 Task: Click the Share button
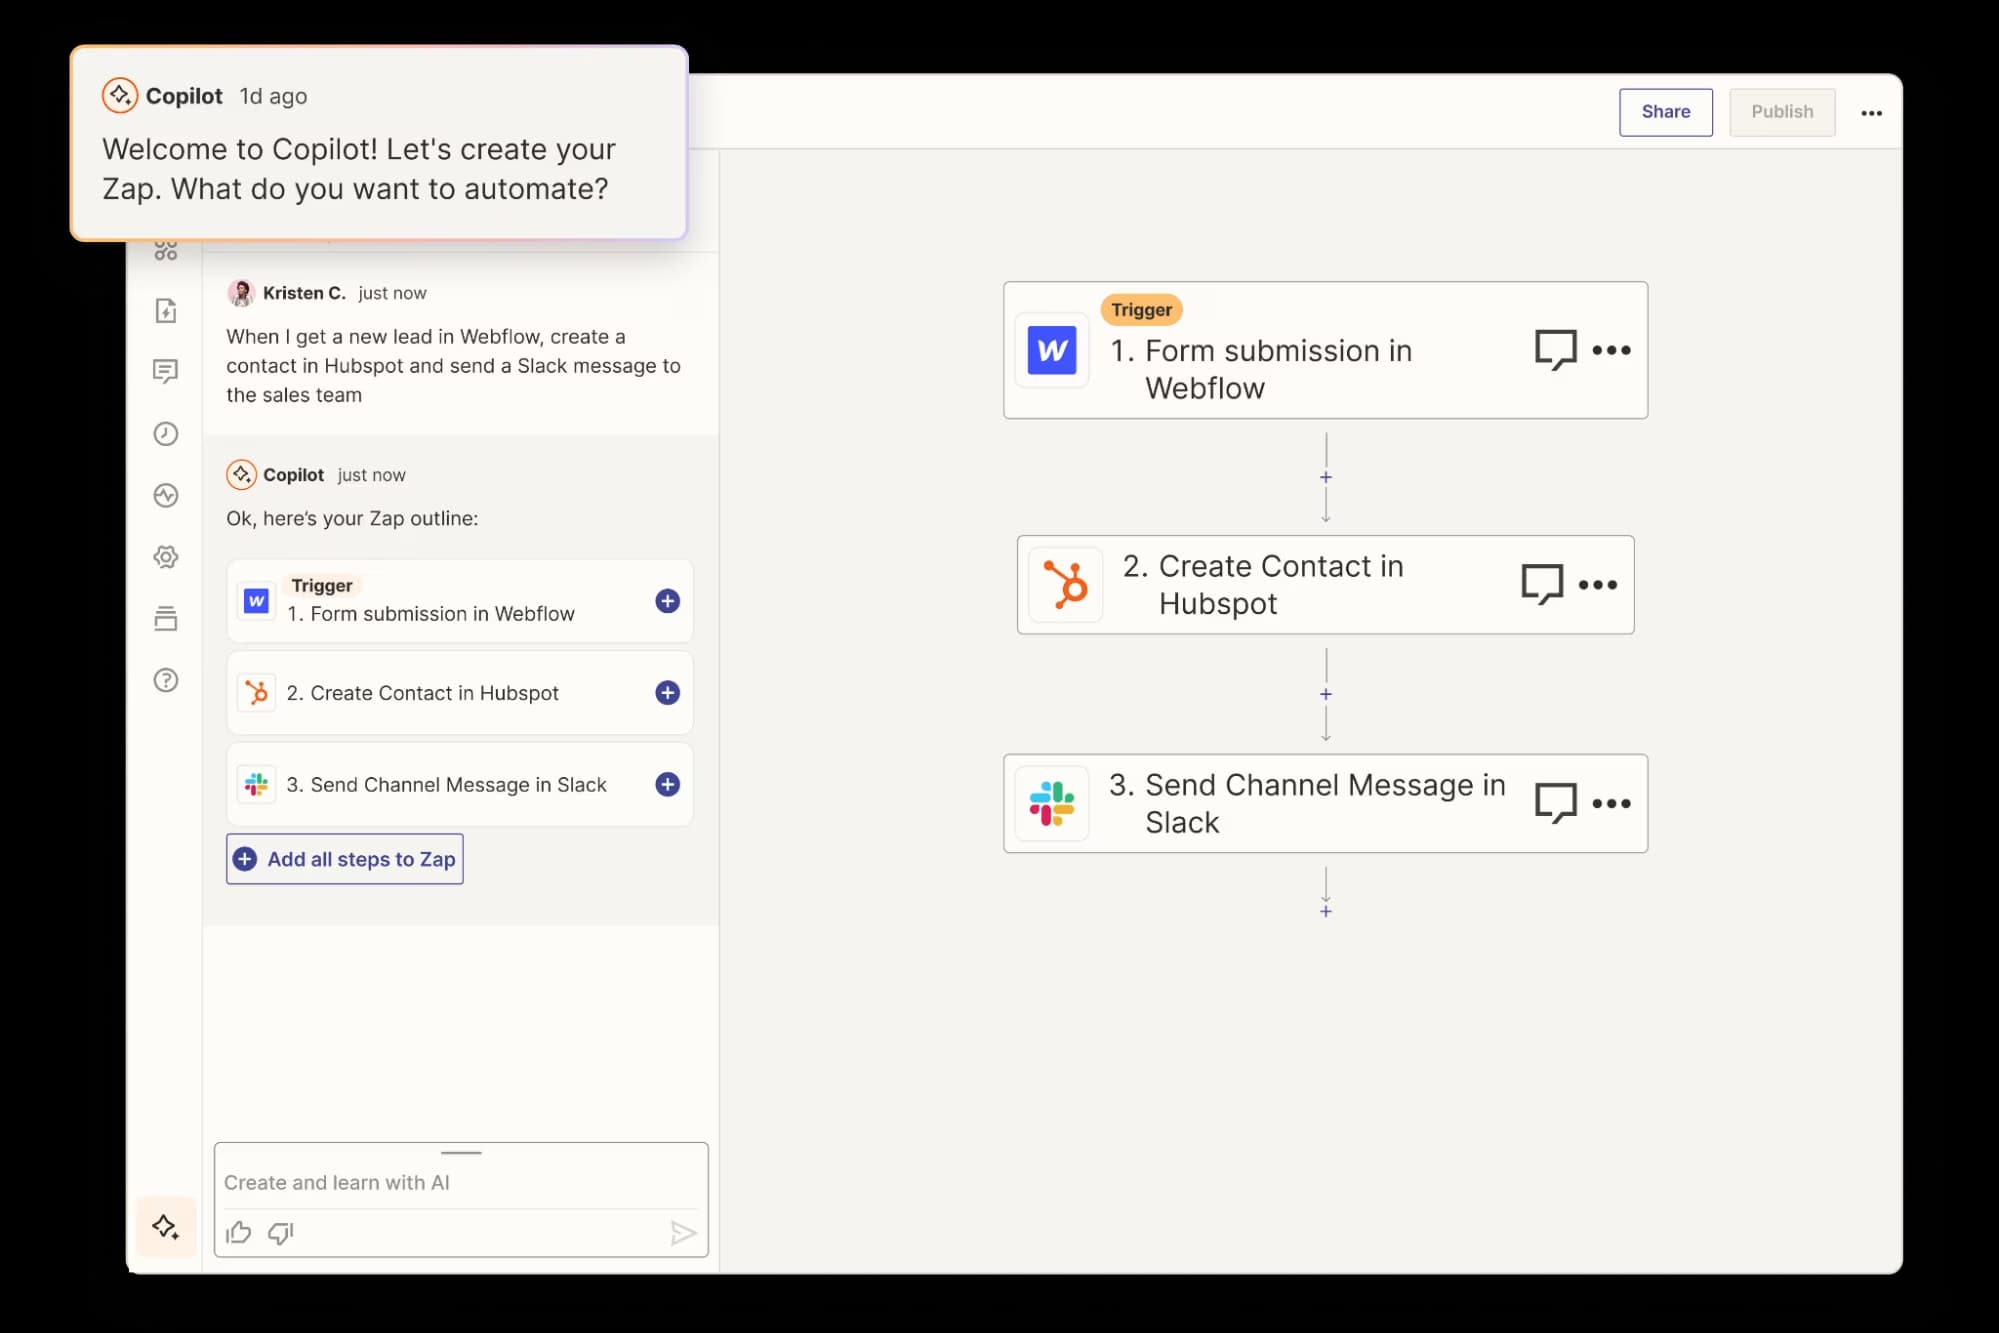point(1666,112)
